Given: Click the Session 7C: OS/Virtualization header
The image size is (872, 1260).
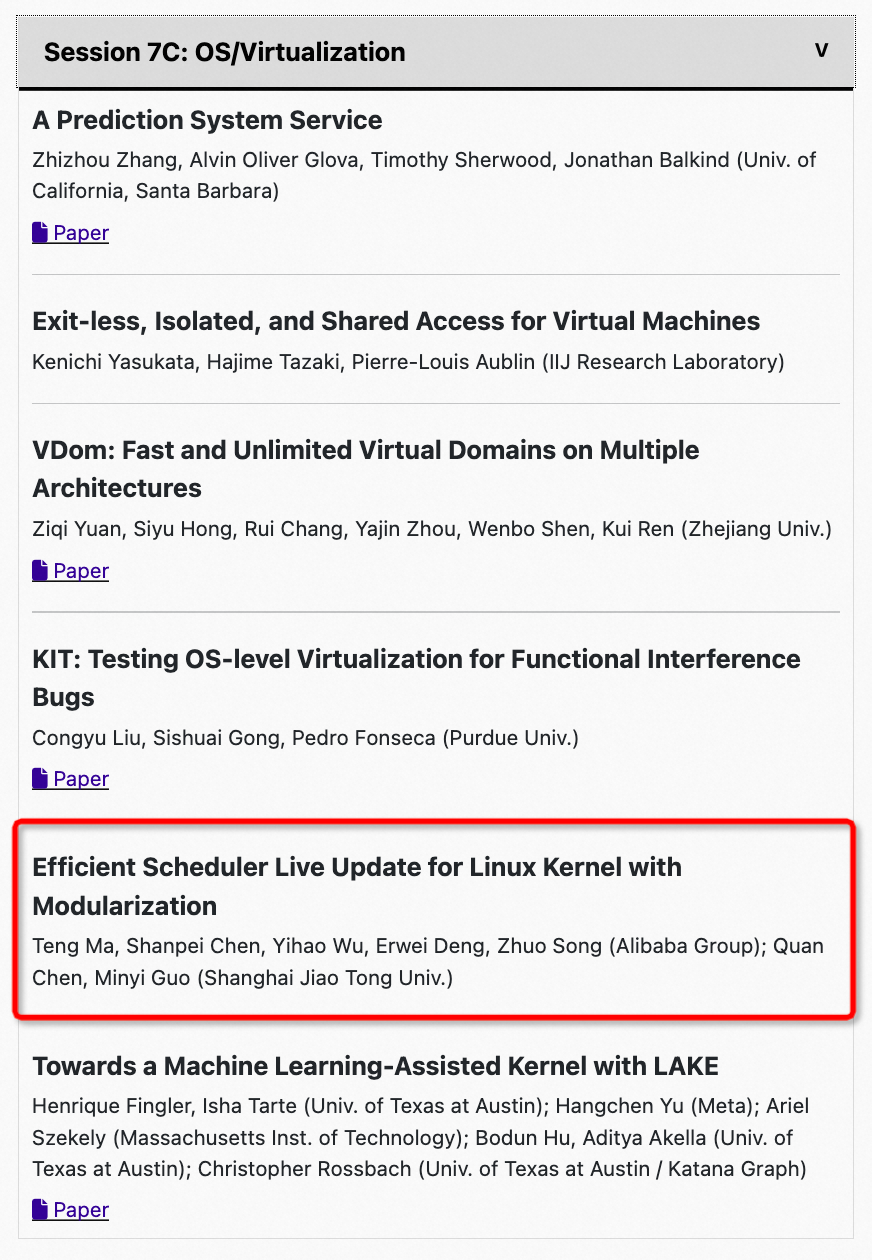Looking at the screenshot, I should [226, 51].
